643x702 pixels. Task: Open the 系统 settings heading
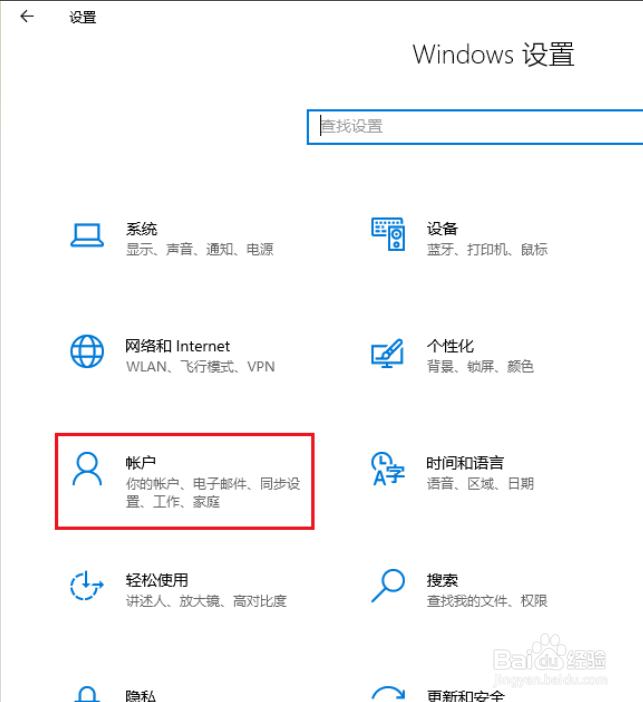pyautogui.click(x=141, y=229)
